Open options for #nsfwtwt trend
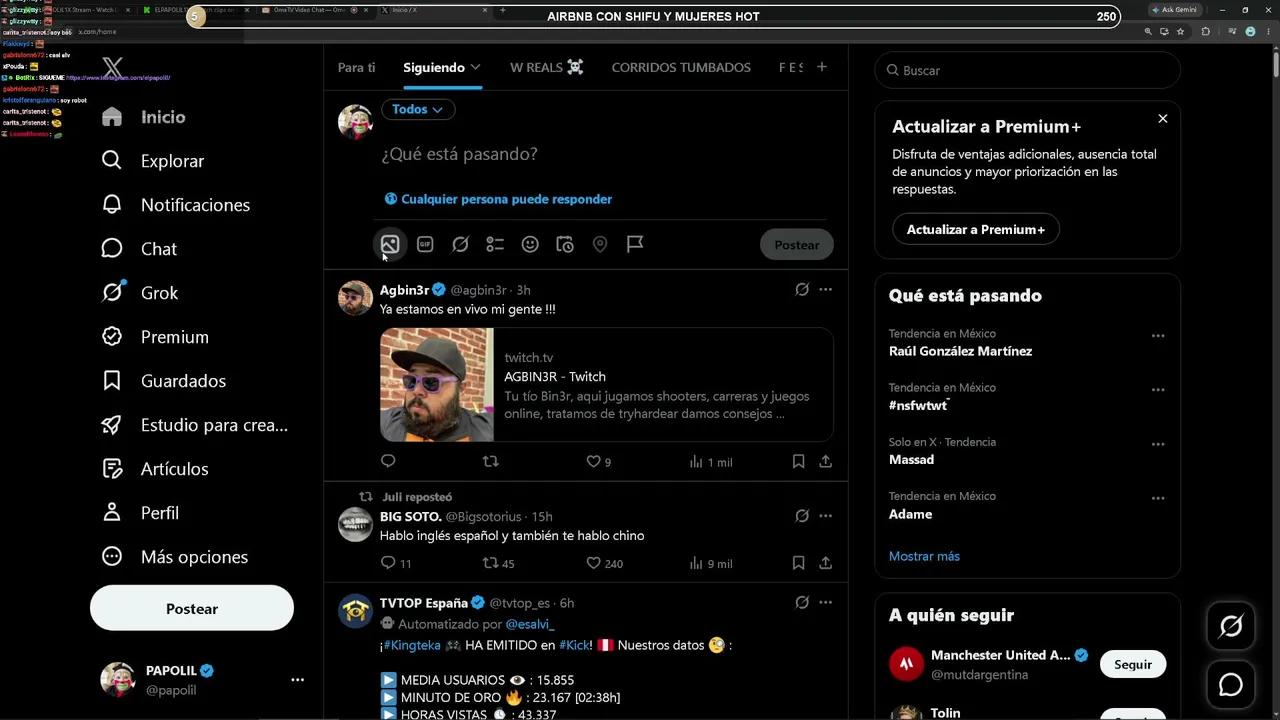 coord(1158,390)
